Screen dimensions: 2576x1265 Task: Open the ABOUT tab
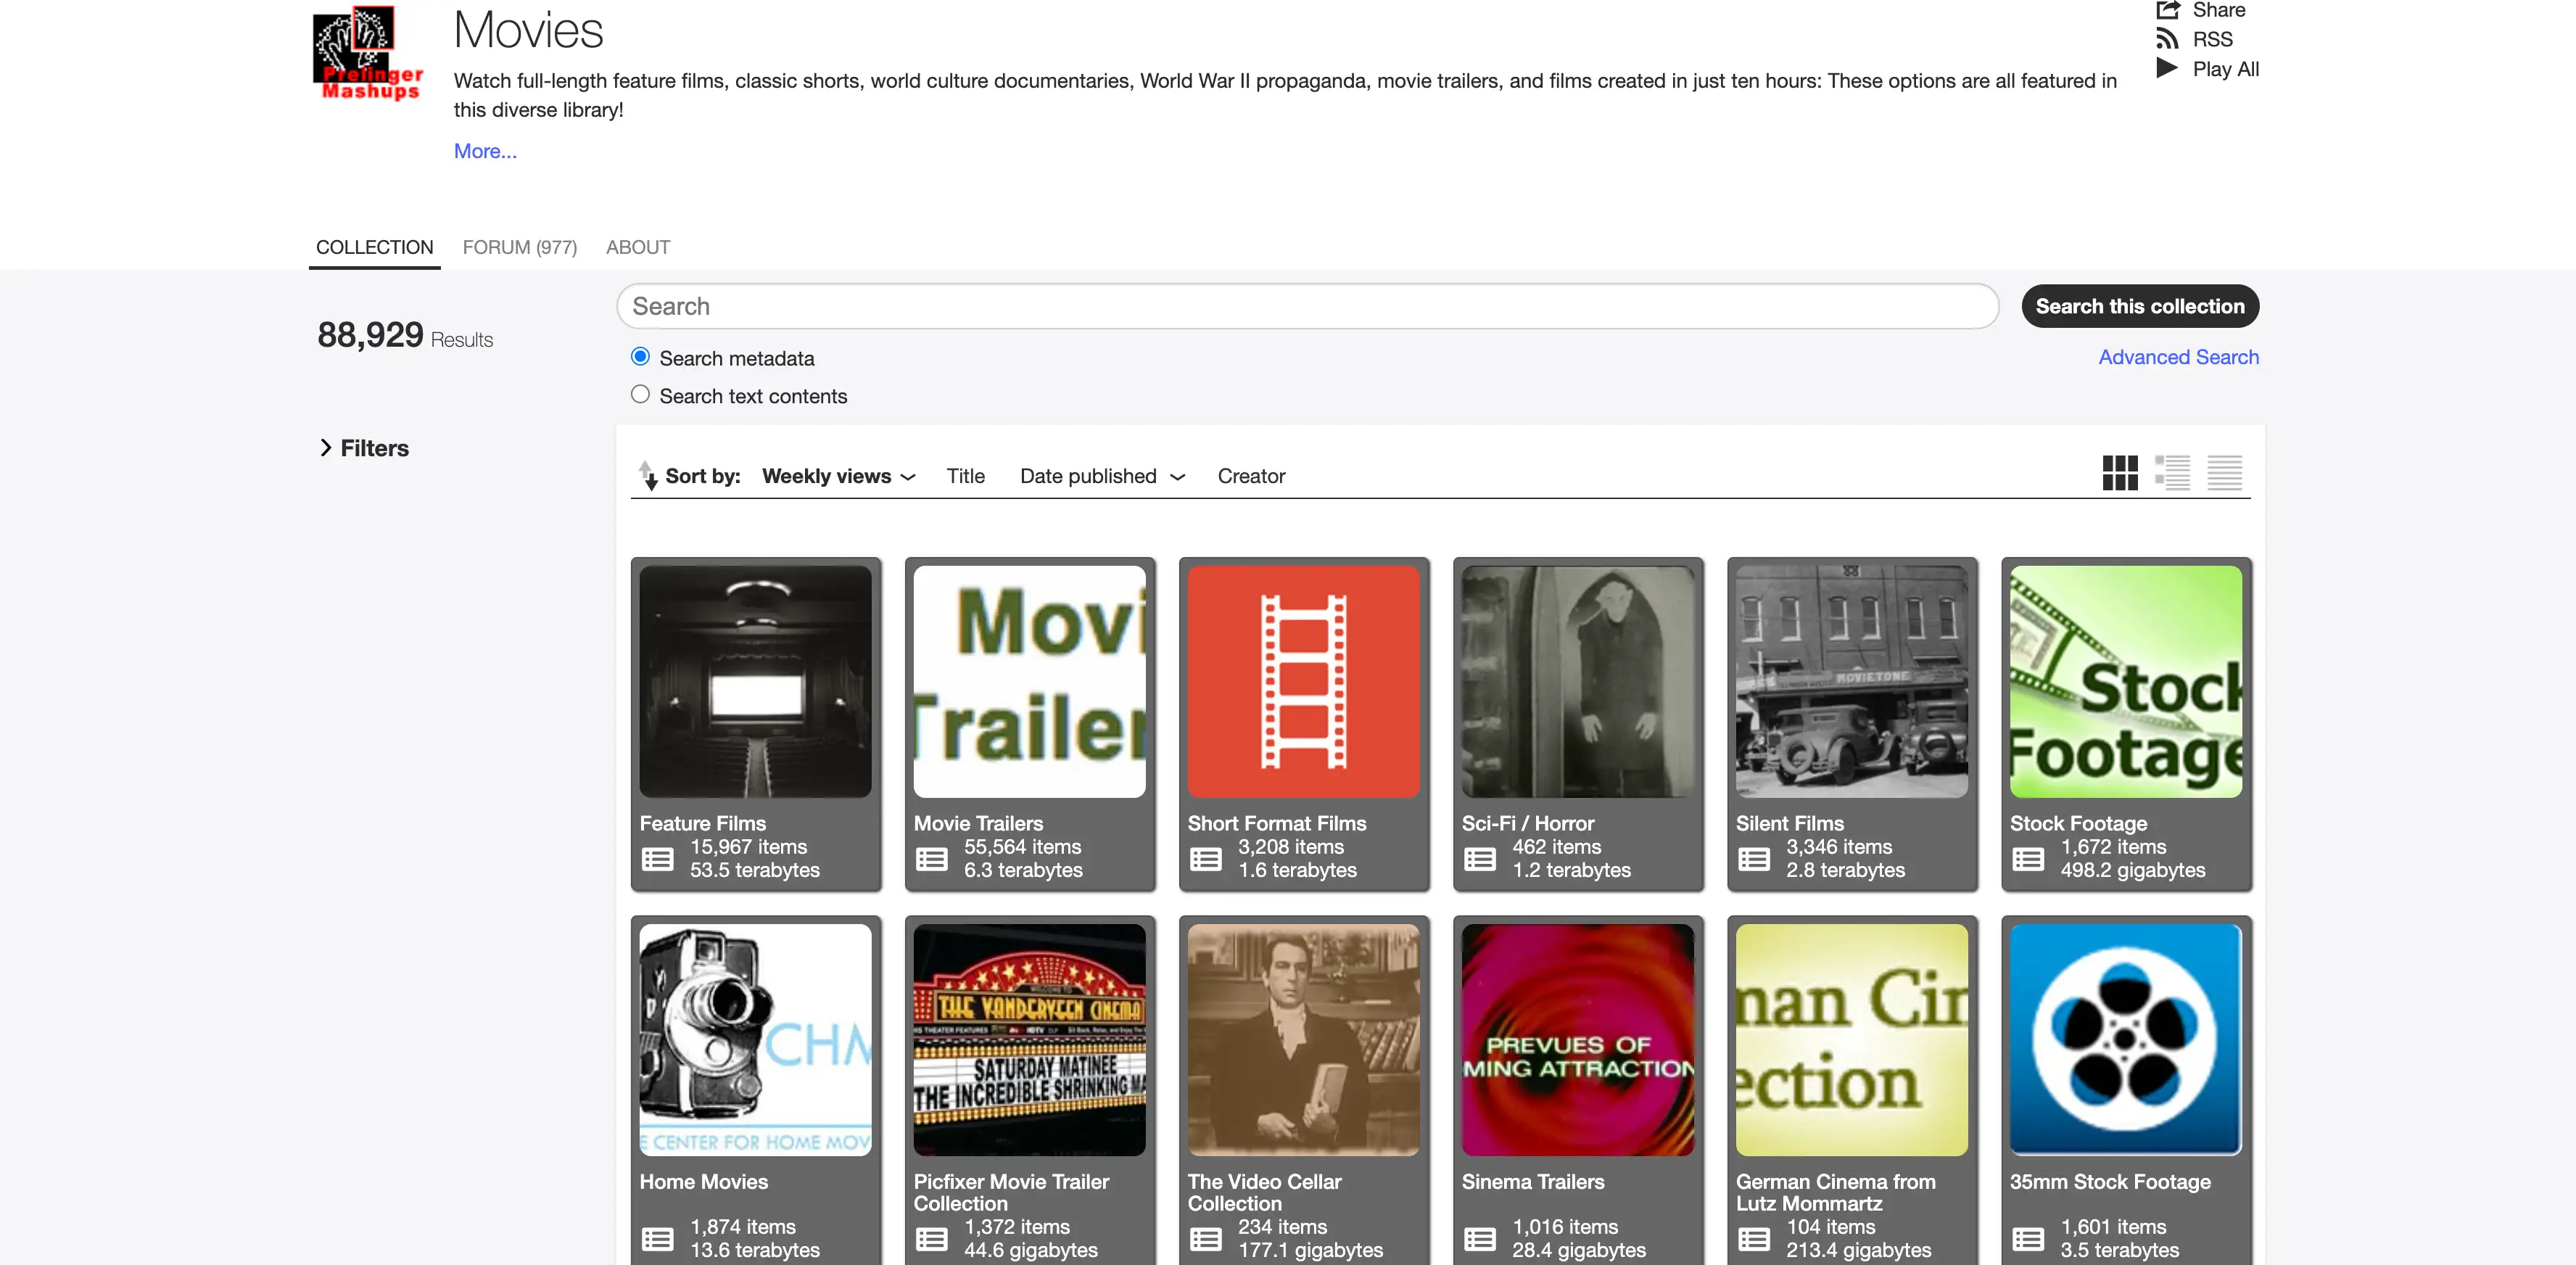tap(637, 247)
